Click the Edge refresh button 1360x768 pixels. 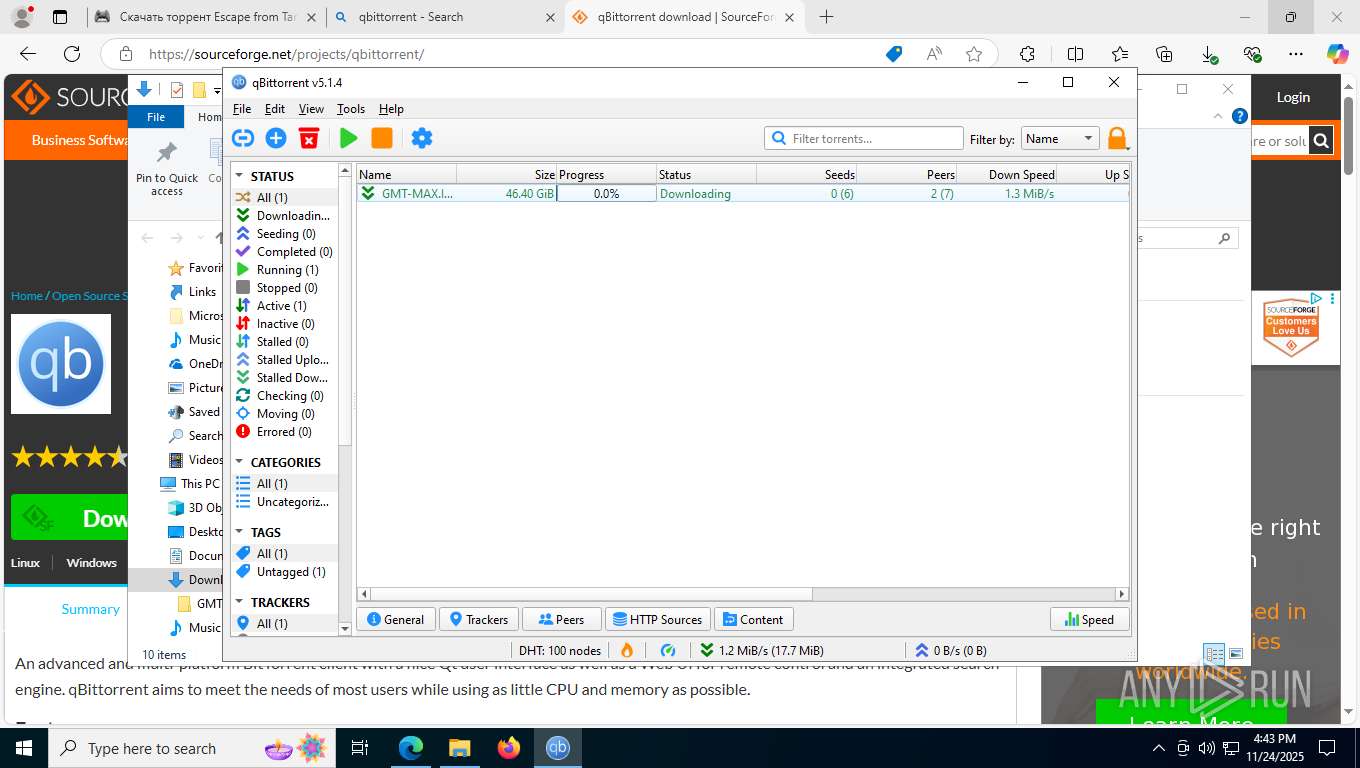(x=72, y=54)
